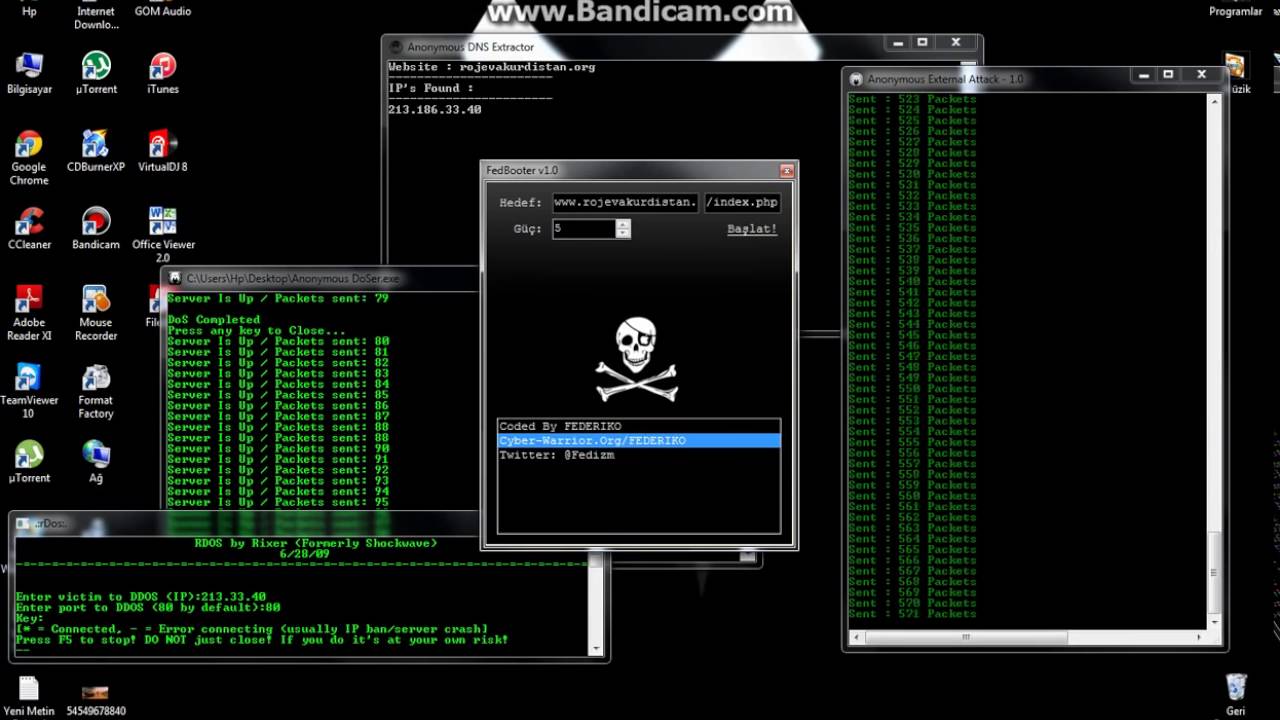Click the rDos console window title icon
This screenshot has width=1280, height=720.
(x=24, y=524)
